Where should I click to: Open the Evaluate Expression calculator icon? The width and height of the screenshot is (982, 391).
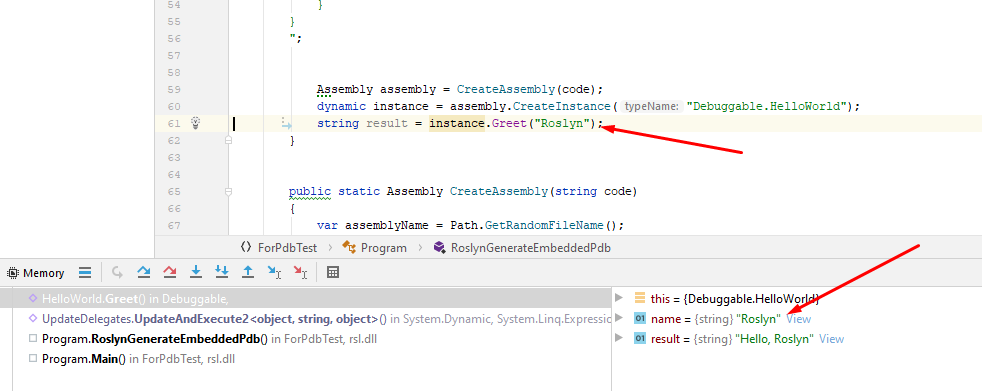point(333,272)
